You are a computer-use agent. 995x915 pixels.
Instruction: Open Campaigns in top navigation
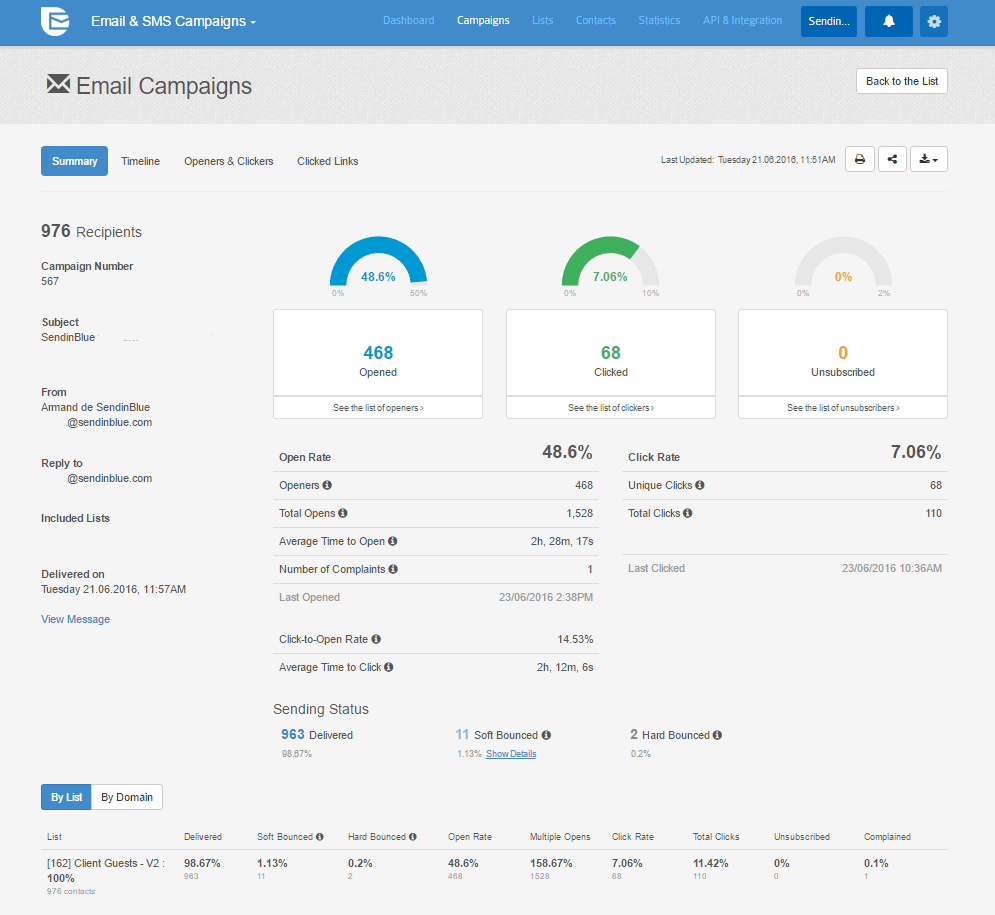pyautogui.click(x=483, y=20)
